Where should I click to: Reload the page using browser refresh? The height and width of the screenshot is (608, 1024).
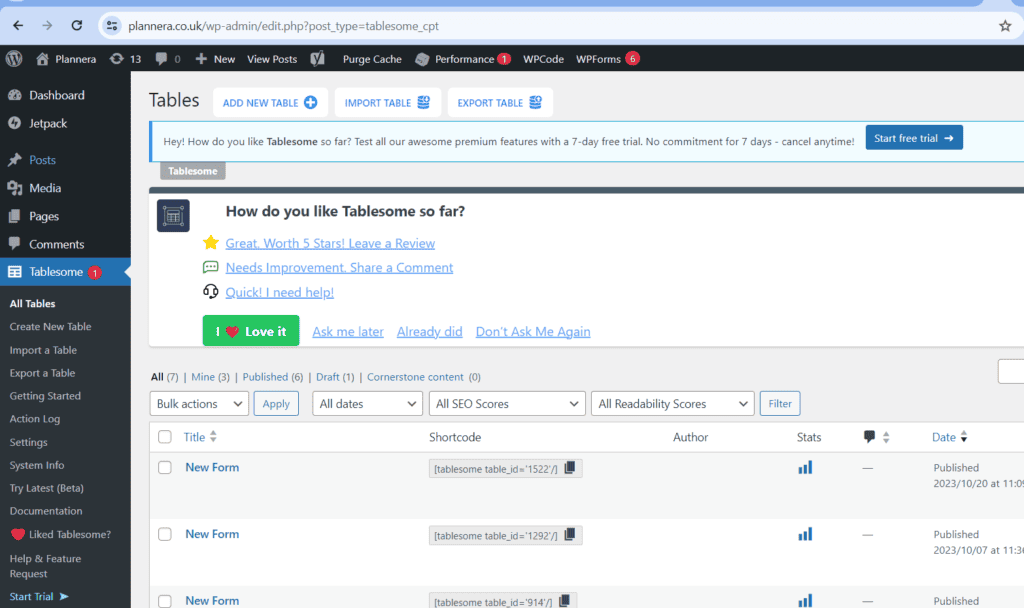click(77, 25)
